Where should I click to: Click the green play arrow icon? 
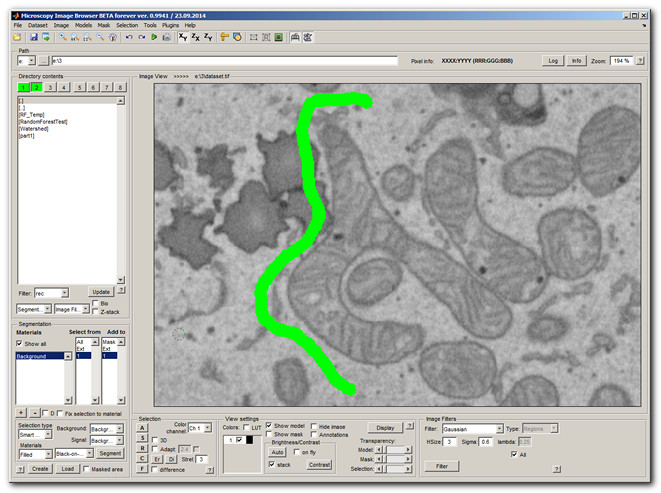tap(154, 37)
